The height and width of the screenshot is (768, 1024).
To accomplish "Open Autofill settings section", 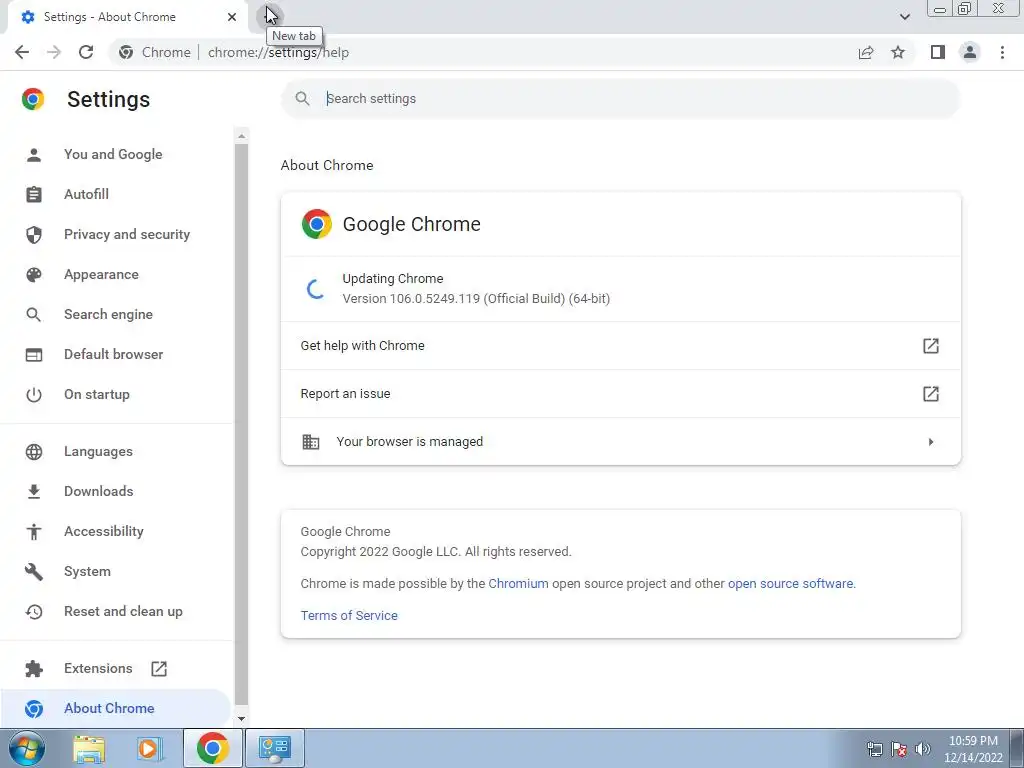I will click(86, 195).
